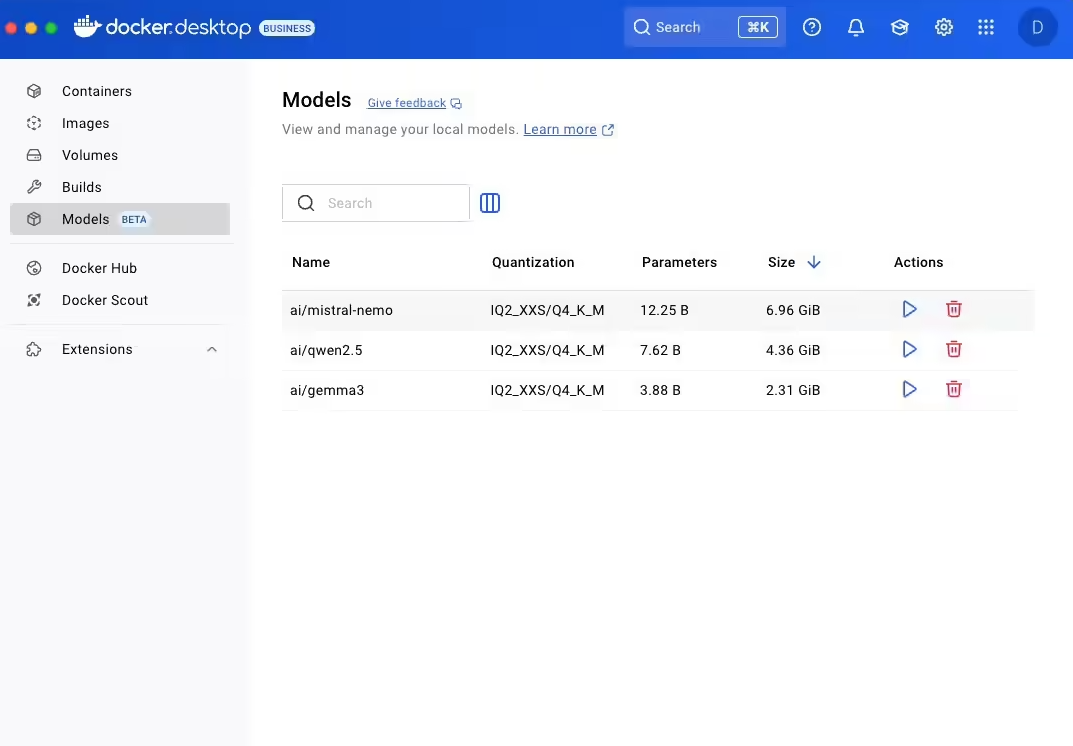Viewport: 1073px width, 746px height.
Task: Sort by the Quantization column header
Action: tap(533, 262)
